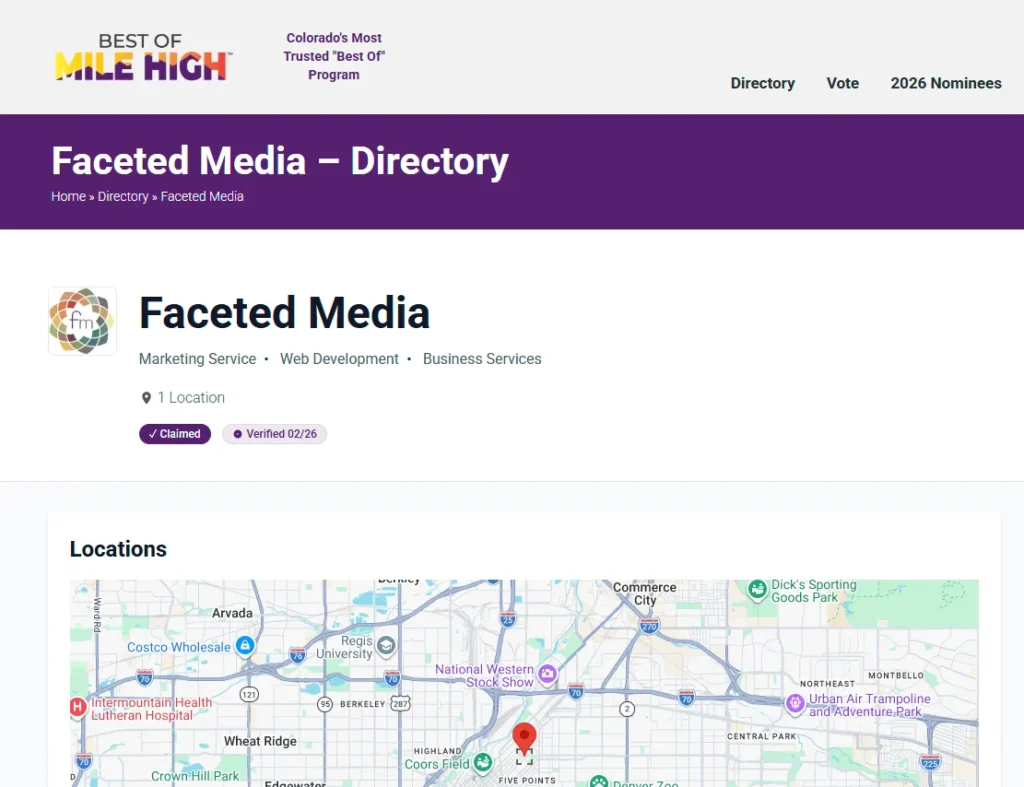Open the 2026 Nominees page

click(x=945, y=83)
